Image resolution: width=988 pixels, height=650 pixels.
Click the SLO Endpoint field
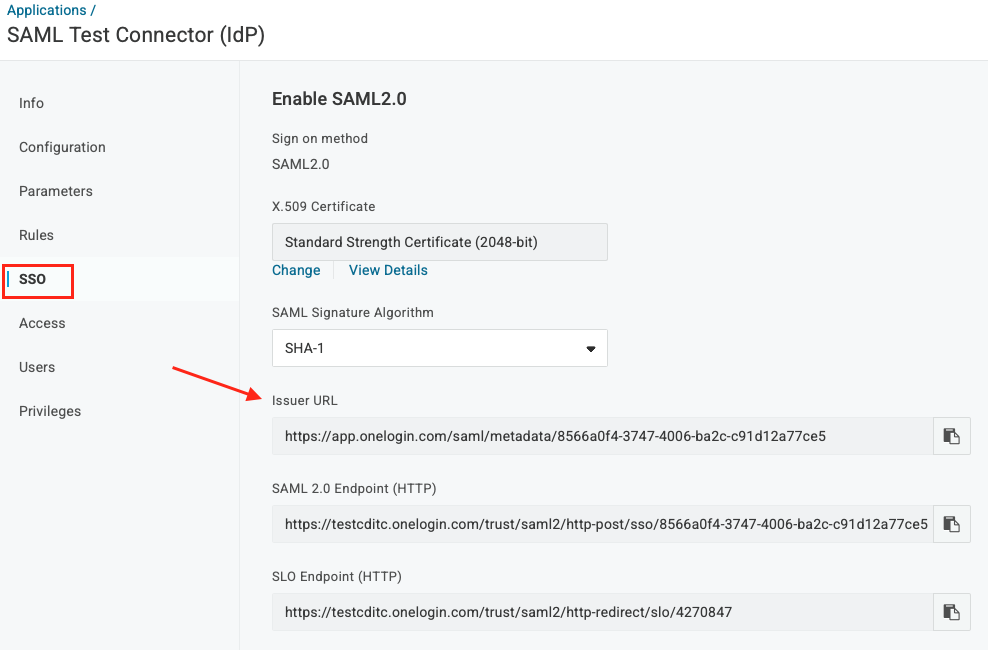pos(600,612)
